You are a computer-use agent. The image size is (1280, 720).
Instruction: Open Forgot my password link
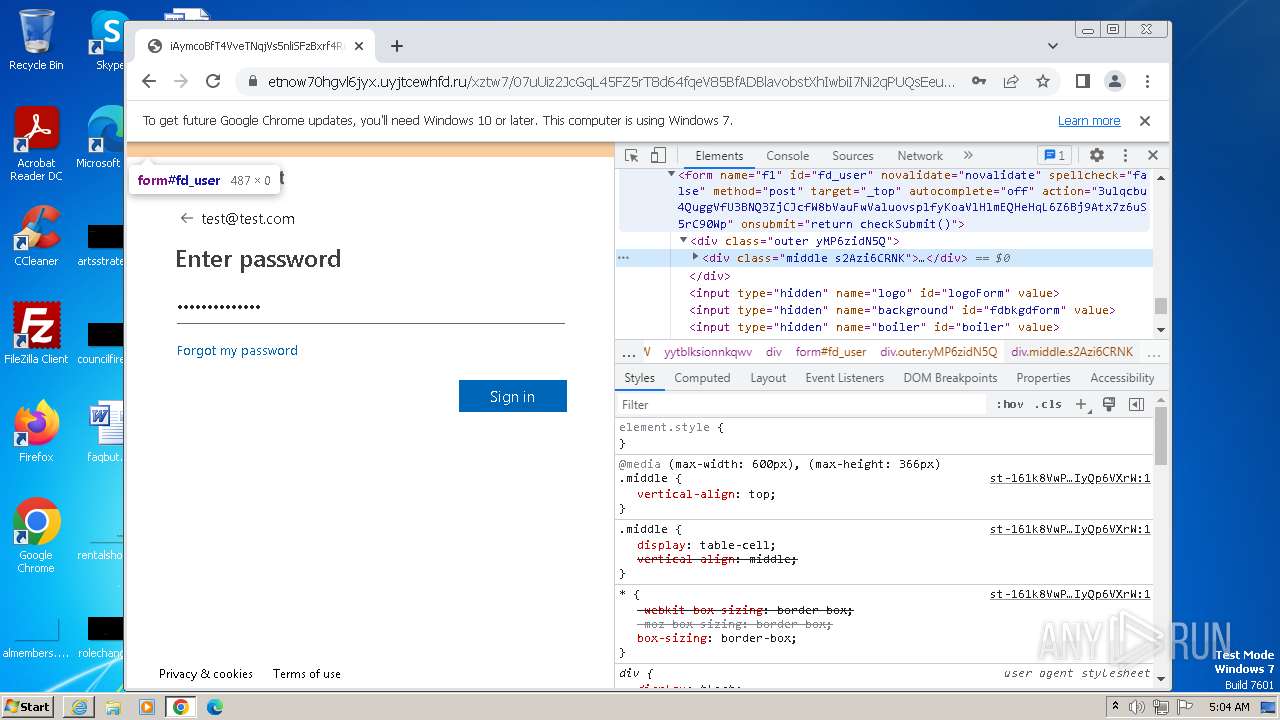[237, 350]
